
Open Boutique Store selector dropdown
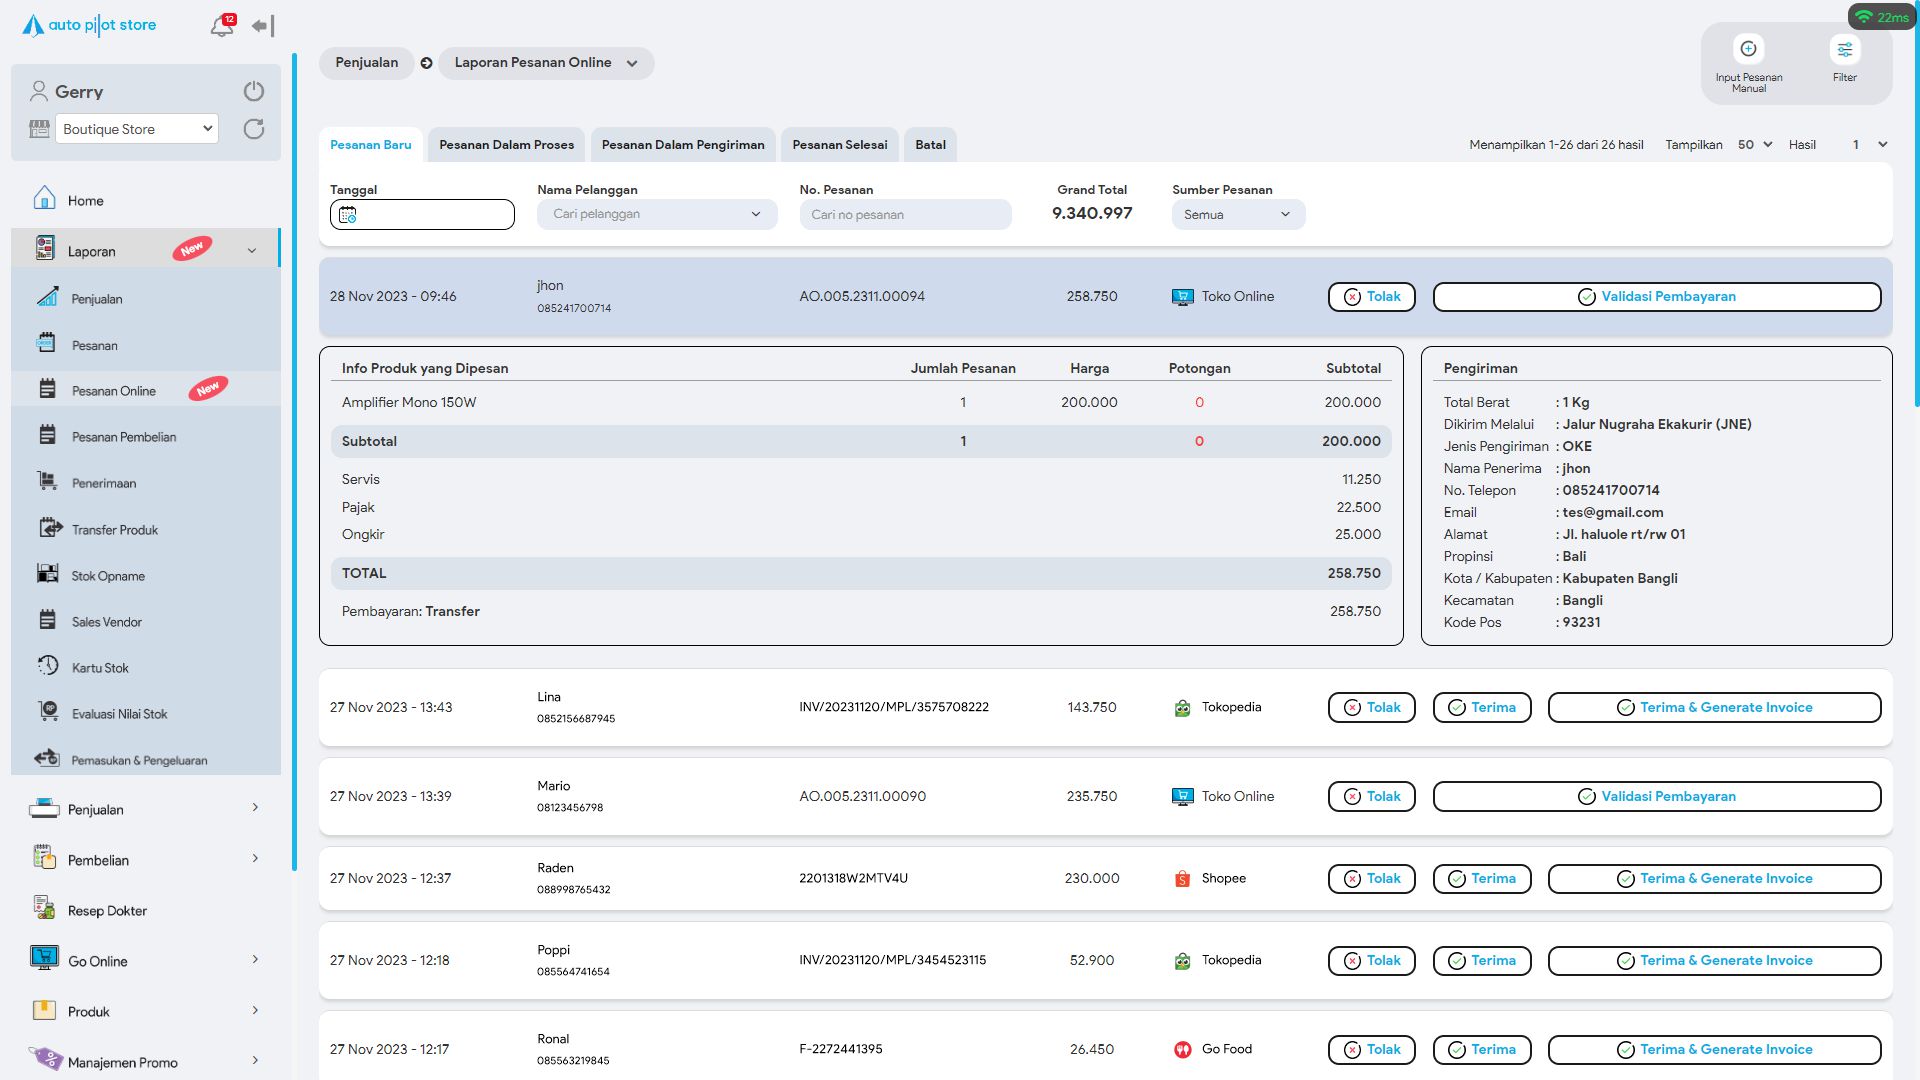tap(137, 129)
